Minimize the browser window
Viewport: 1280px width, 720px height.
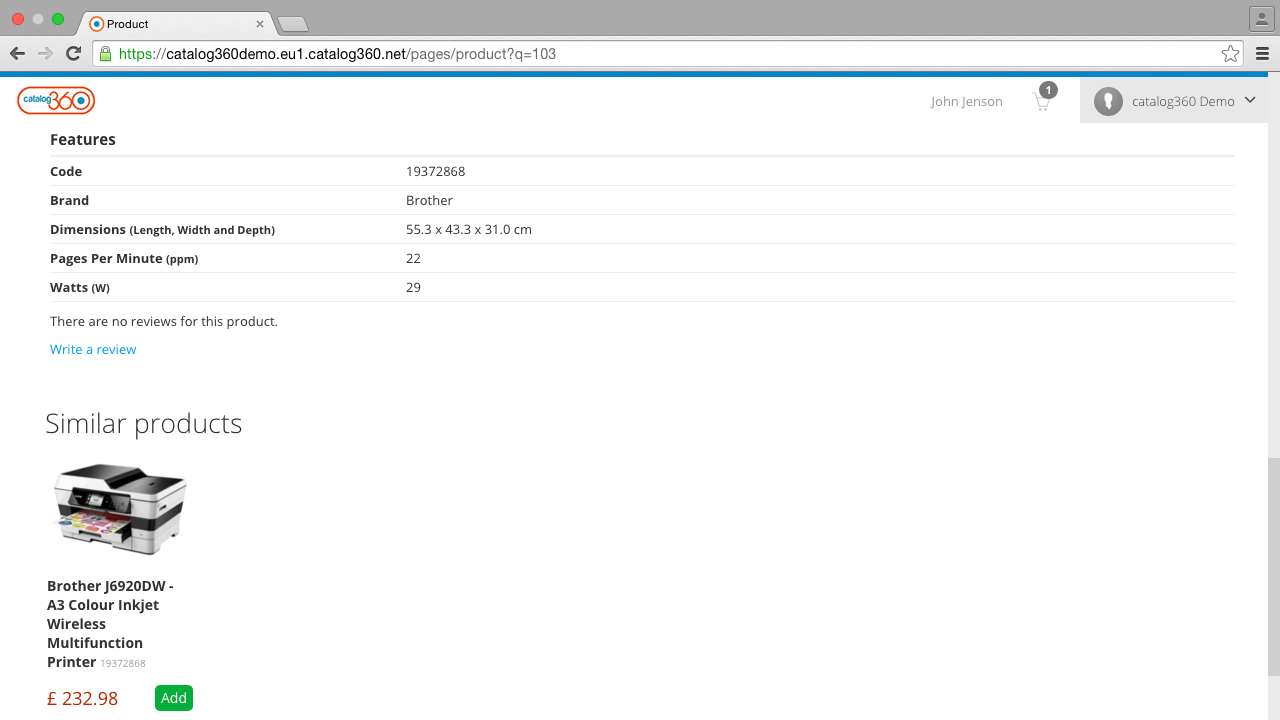click(38, 19)
